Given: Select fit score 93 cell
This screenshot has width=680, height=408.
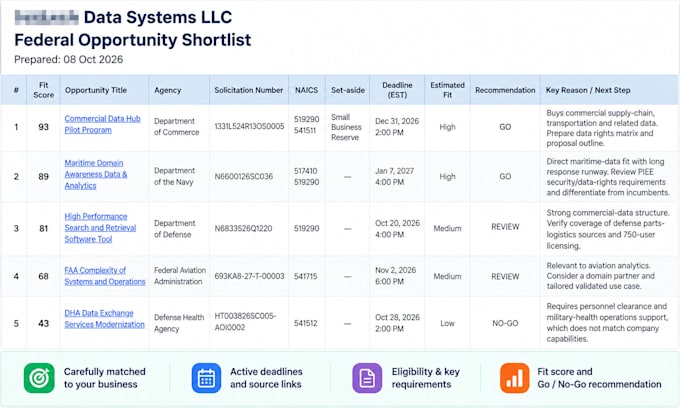Looking at the screenshot, I should pos(43,127).
